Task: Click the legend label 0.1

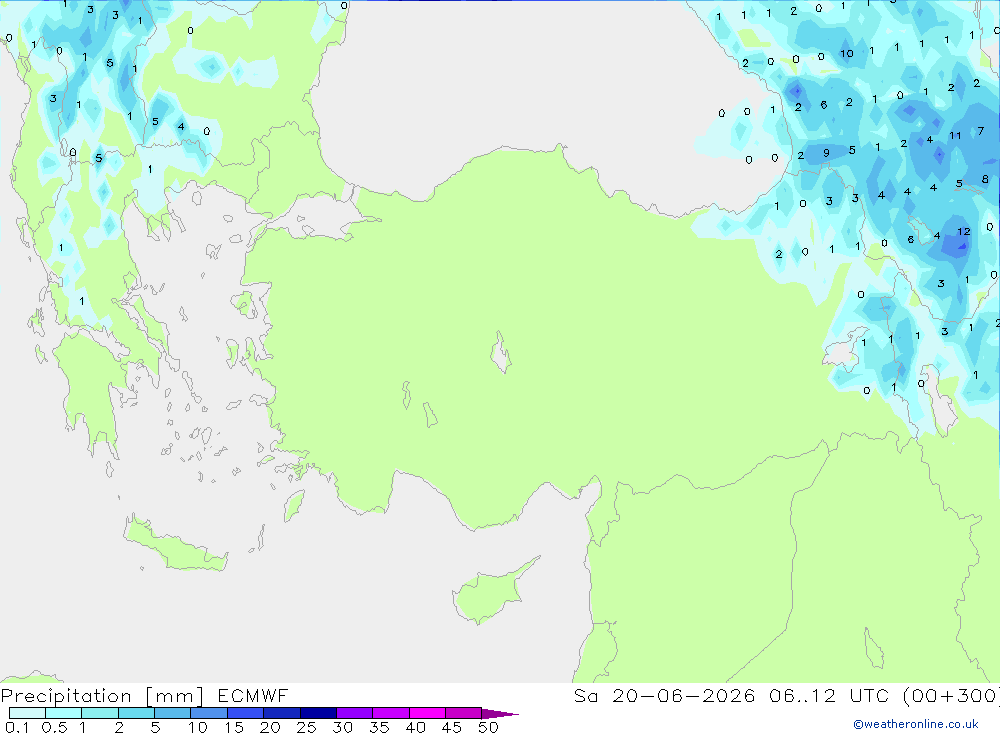Action: coord(17,727)
